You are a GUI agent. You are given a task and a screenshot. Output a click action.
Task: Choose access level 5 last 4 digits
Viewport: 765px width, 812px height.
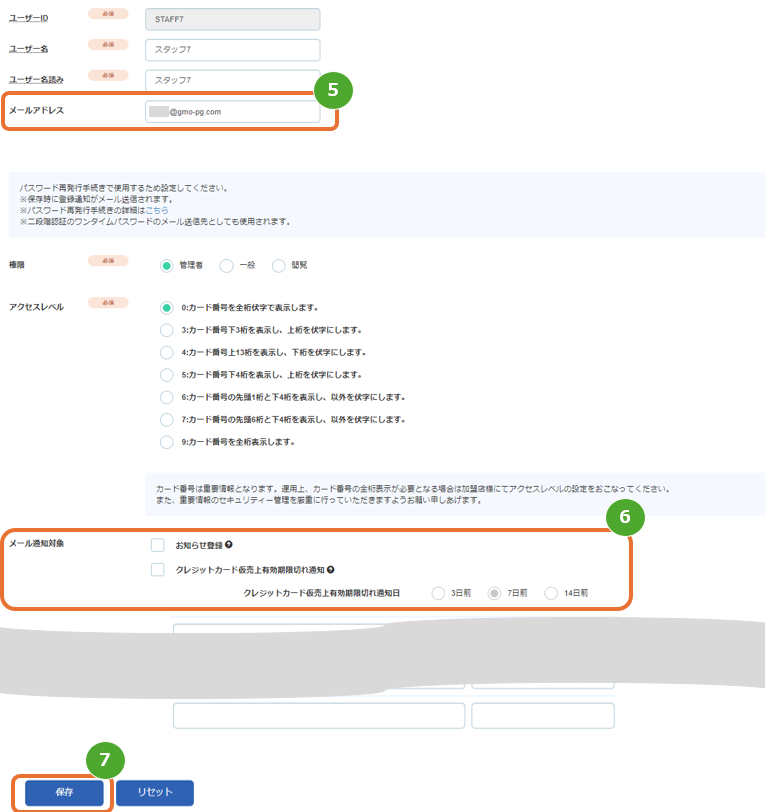[x=166, y=375]
